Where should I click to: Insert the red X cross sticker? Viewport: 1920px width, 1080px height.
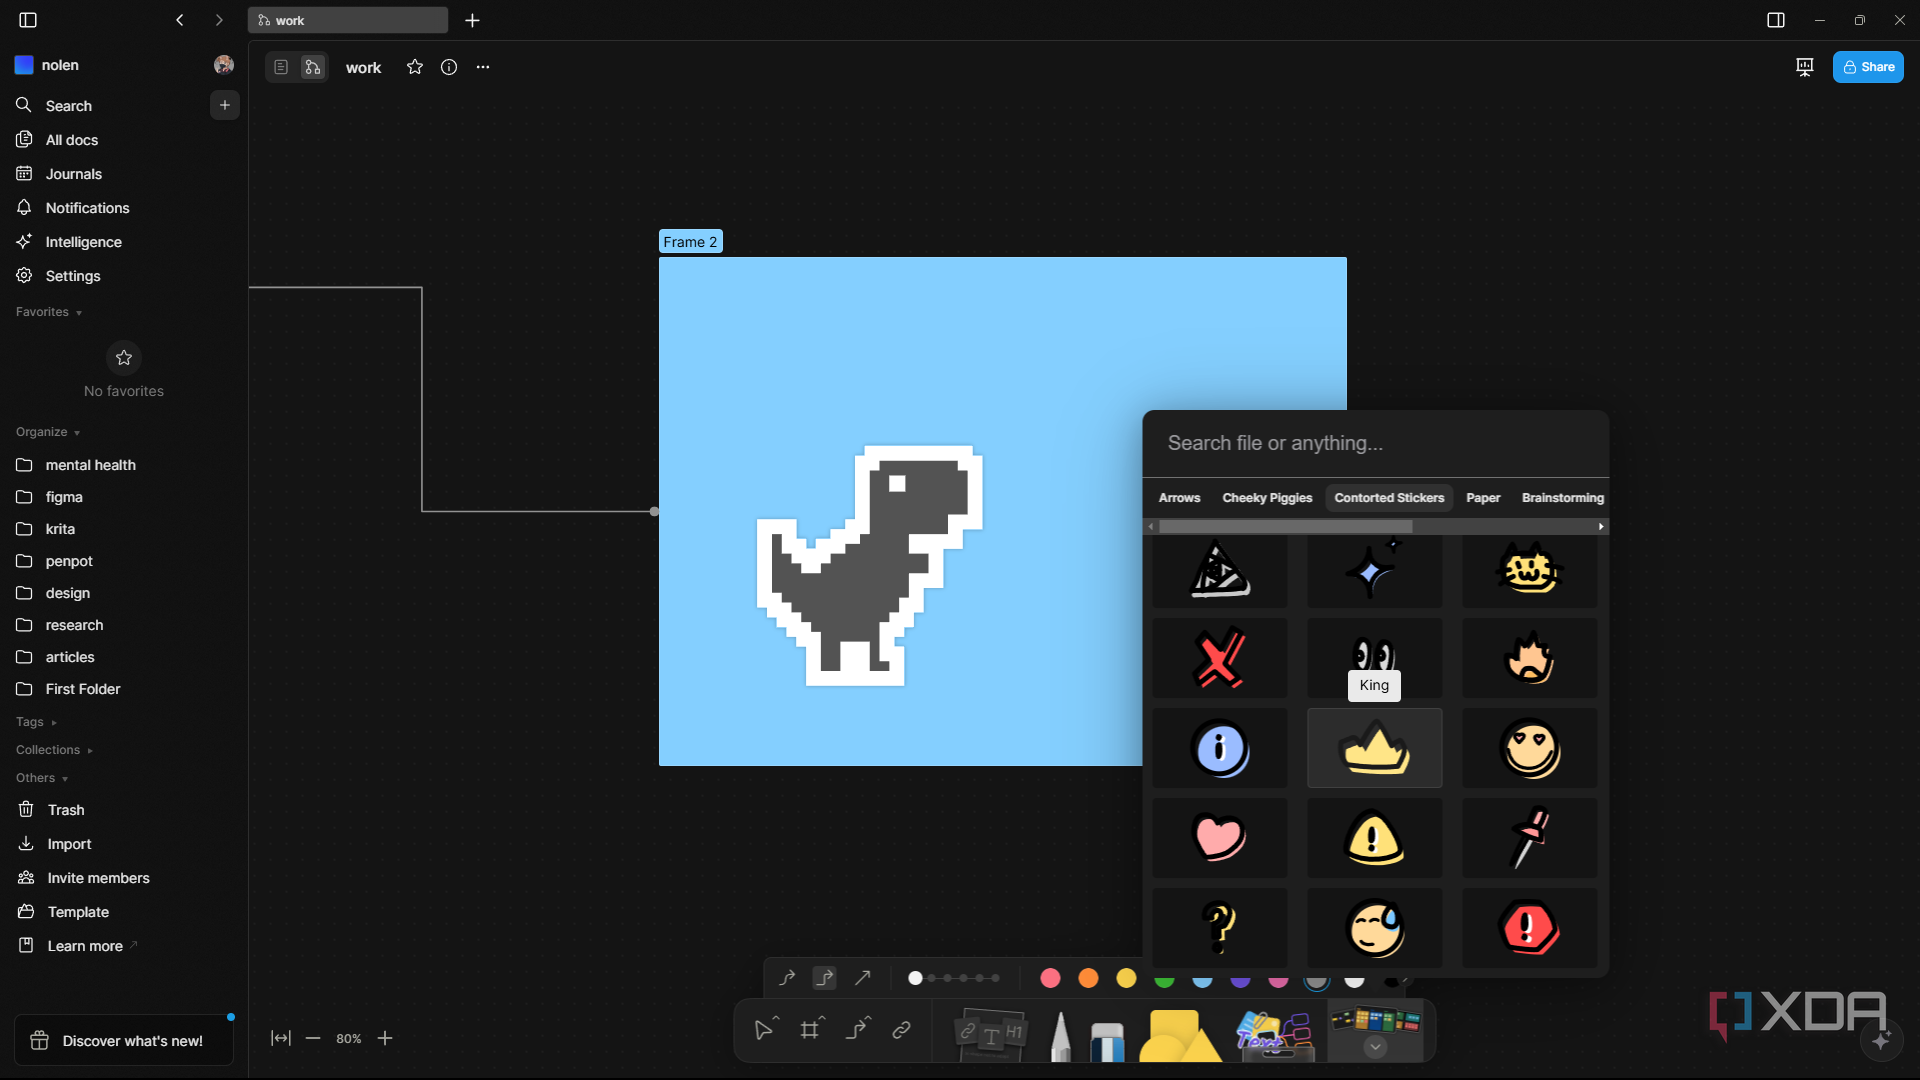click(1219, 658)
